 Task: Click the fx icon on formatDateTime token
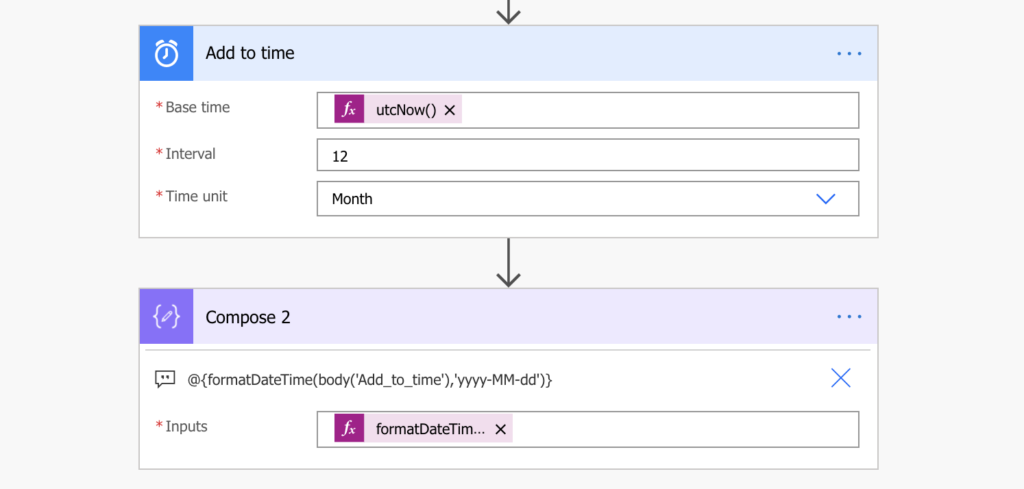pyautogui.click(x=349, y=428)
